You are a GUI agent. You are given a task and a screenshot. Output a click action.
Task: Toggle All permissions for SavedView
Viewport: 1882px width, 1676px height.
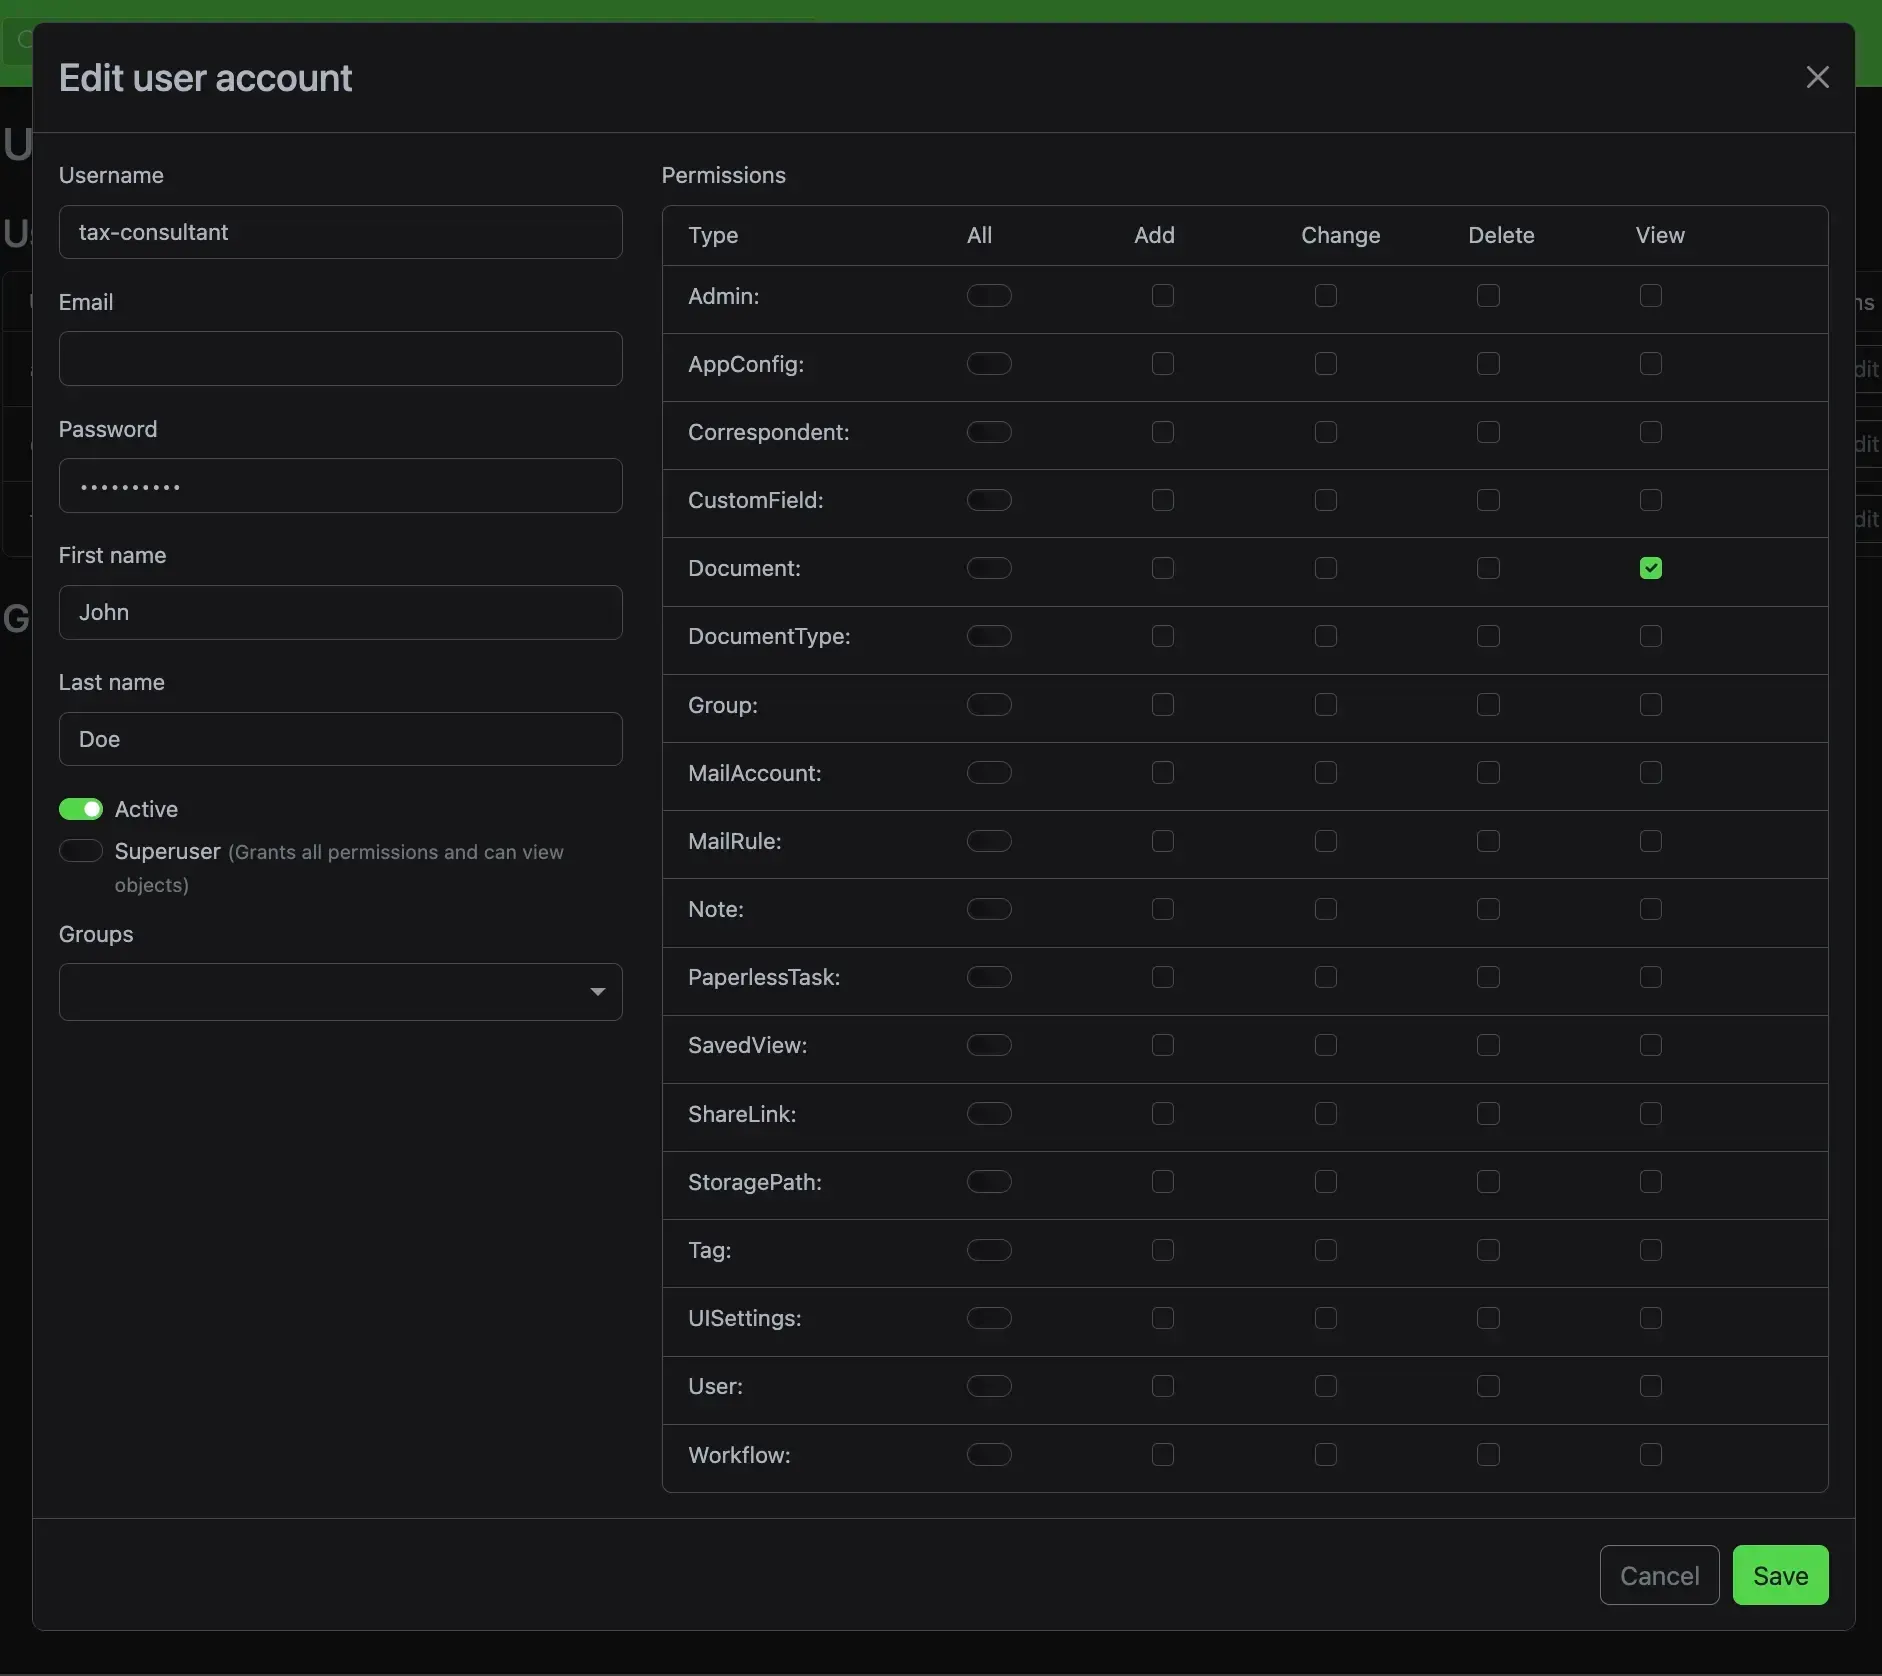pos(989,1045)
